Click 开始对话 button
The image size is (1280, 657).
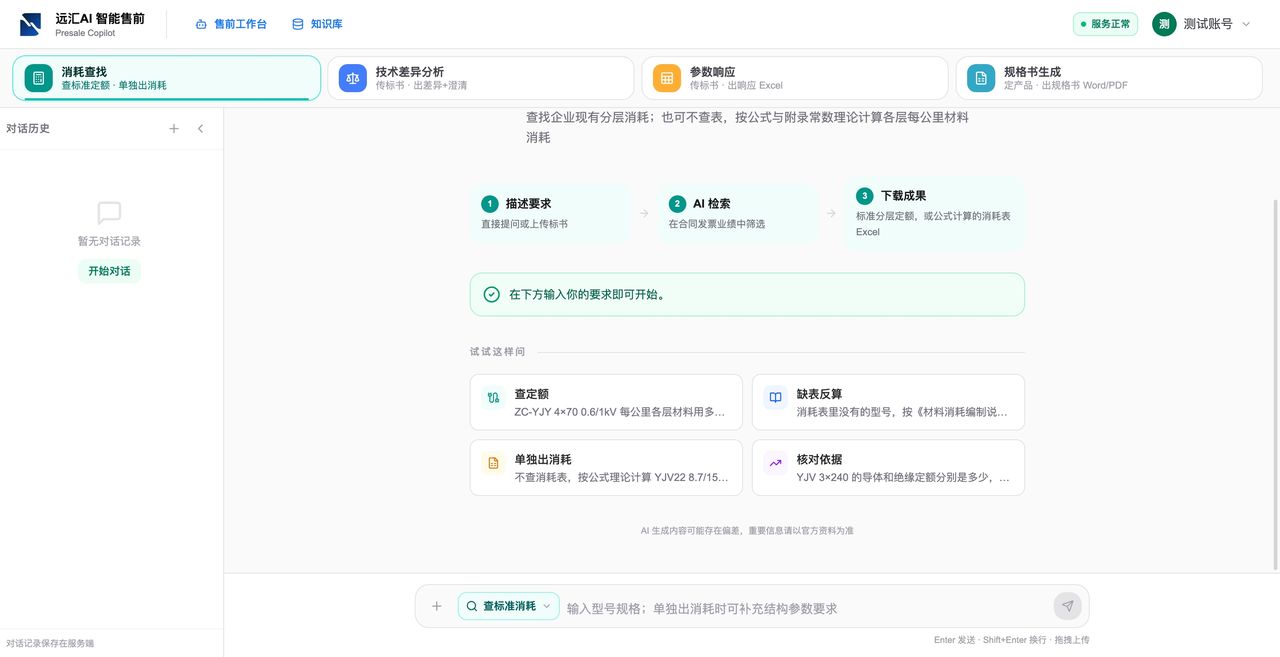(x=109, y=271)
